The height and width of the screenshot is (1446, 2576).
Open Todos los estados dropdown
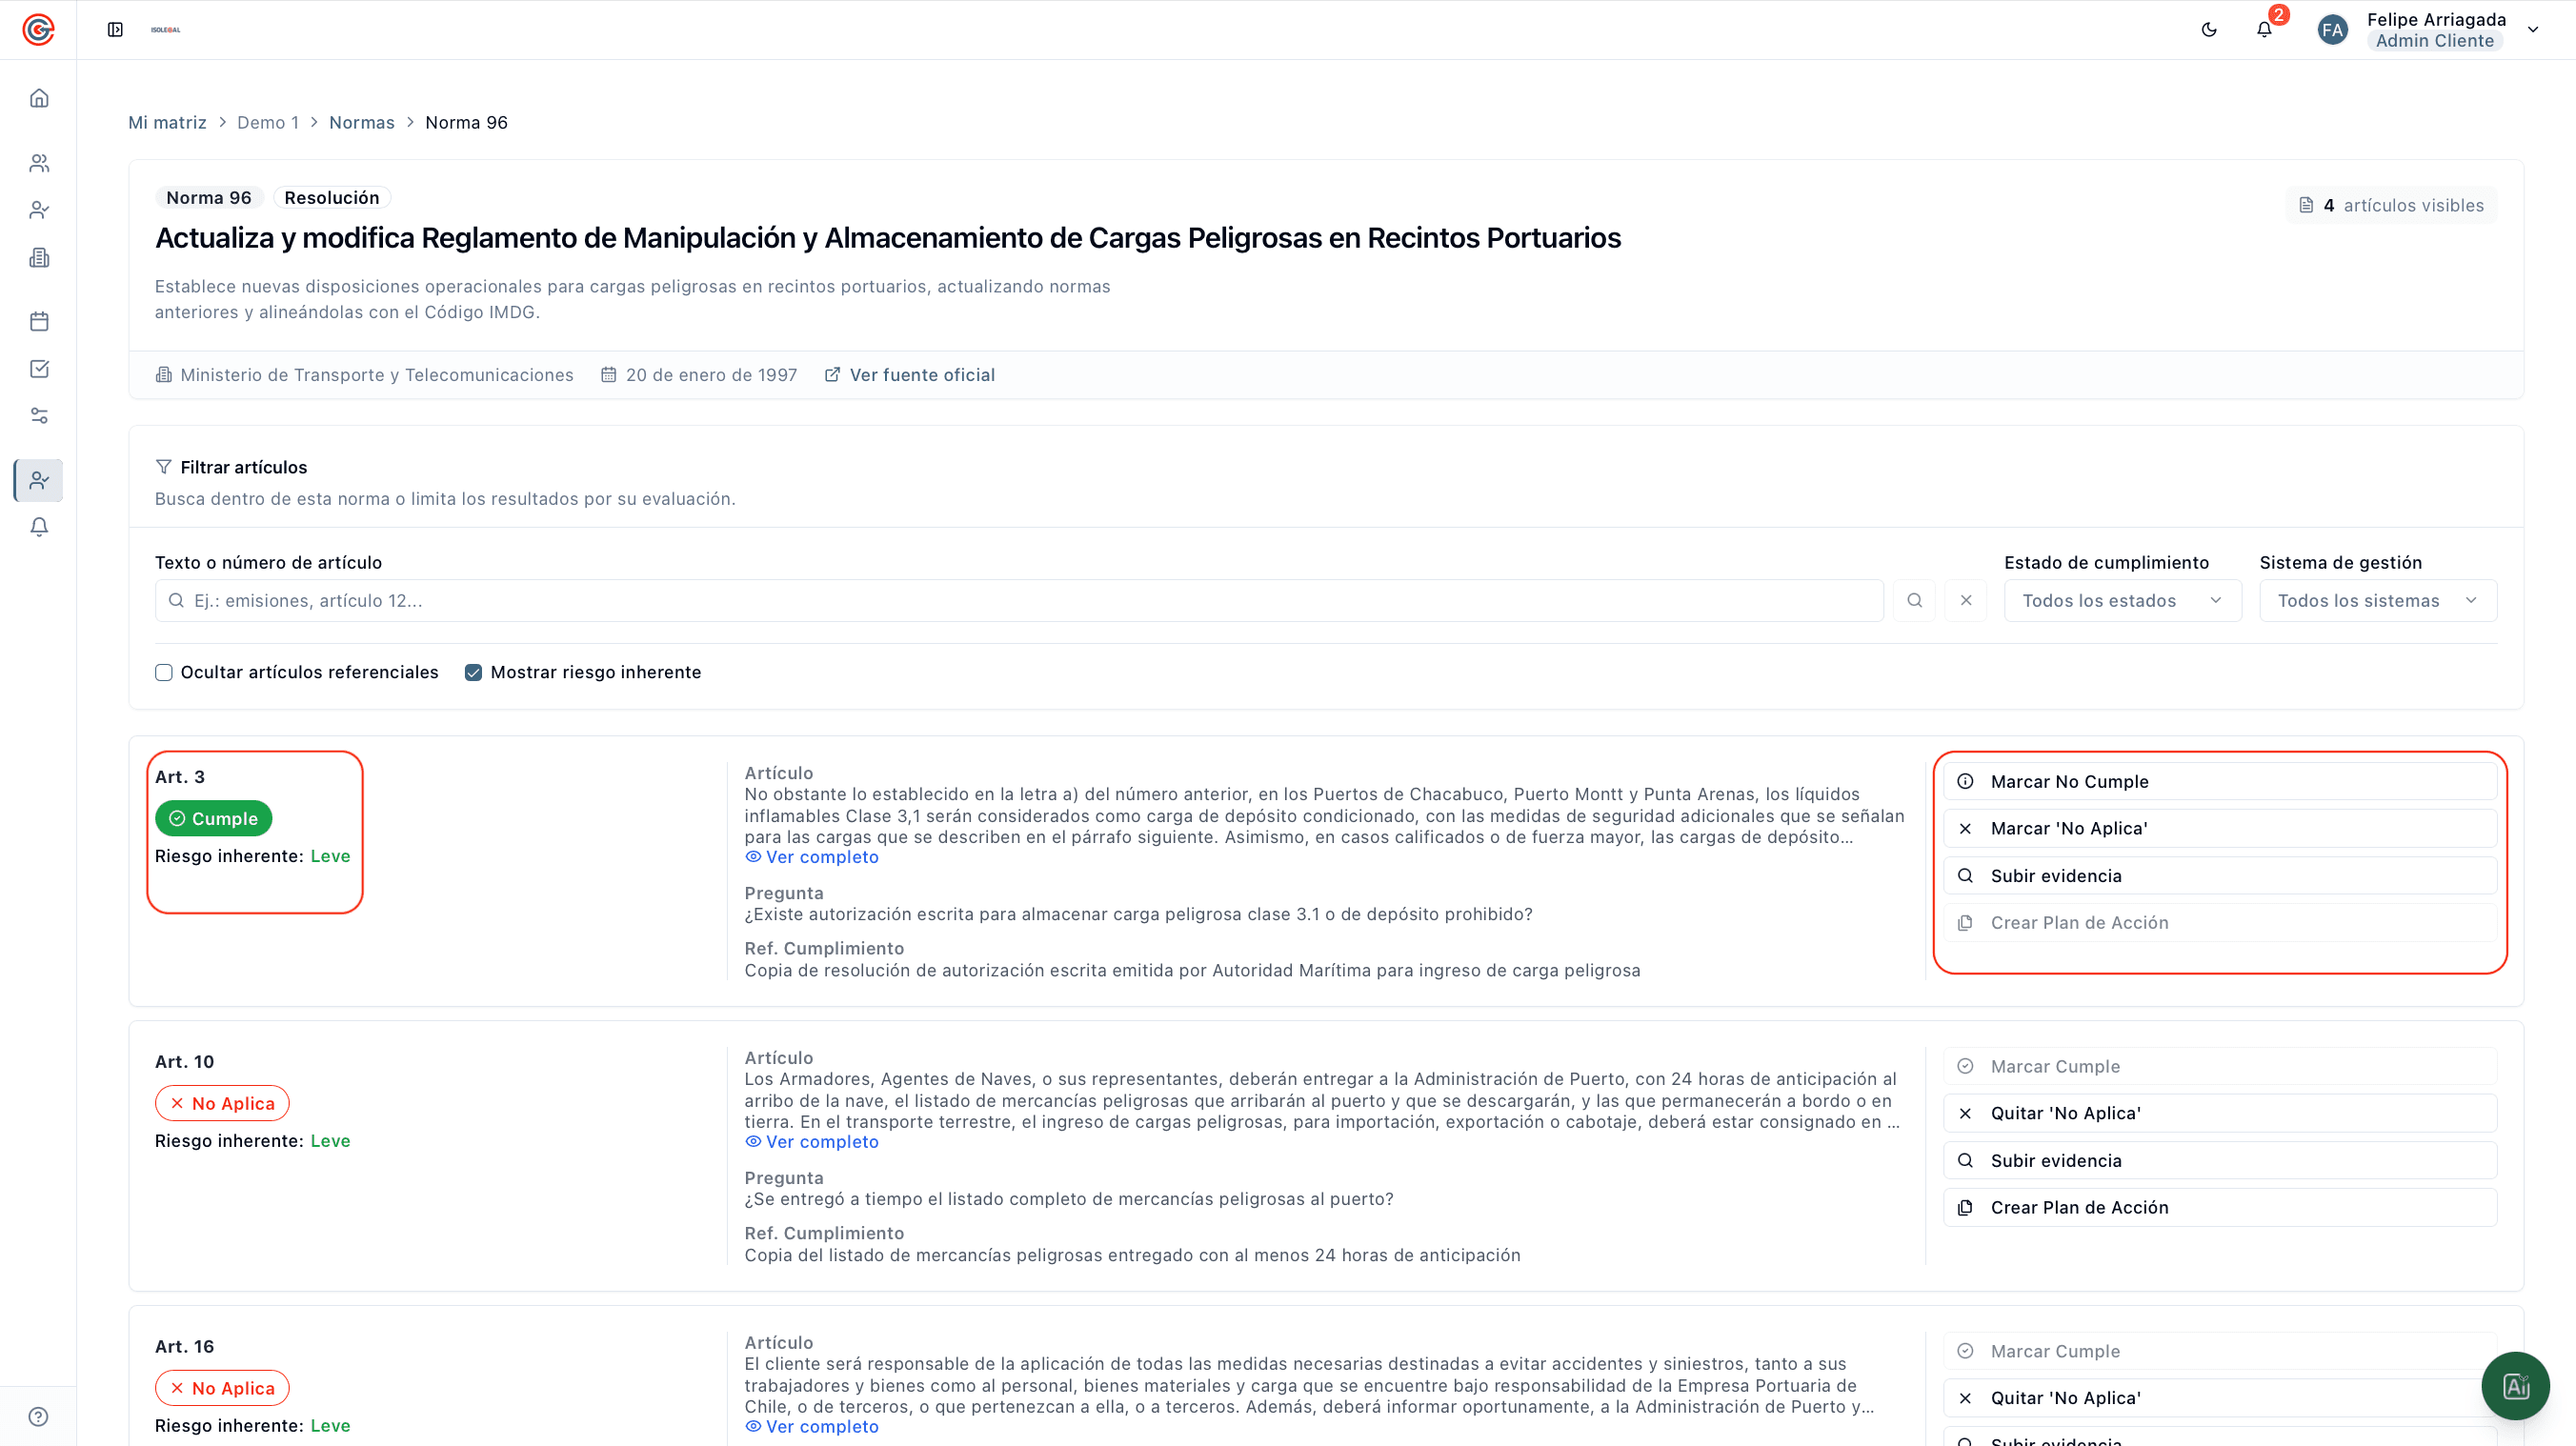coord(2122,600)
